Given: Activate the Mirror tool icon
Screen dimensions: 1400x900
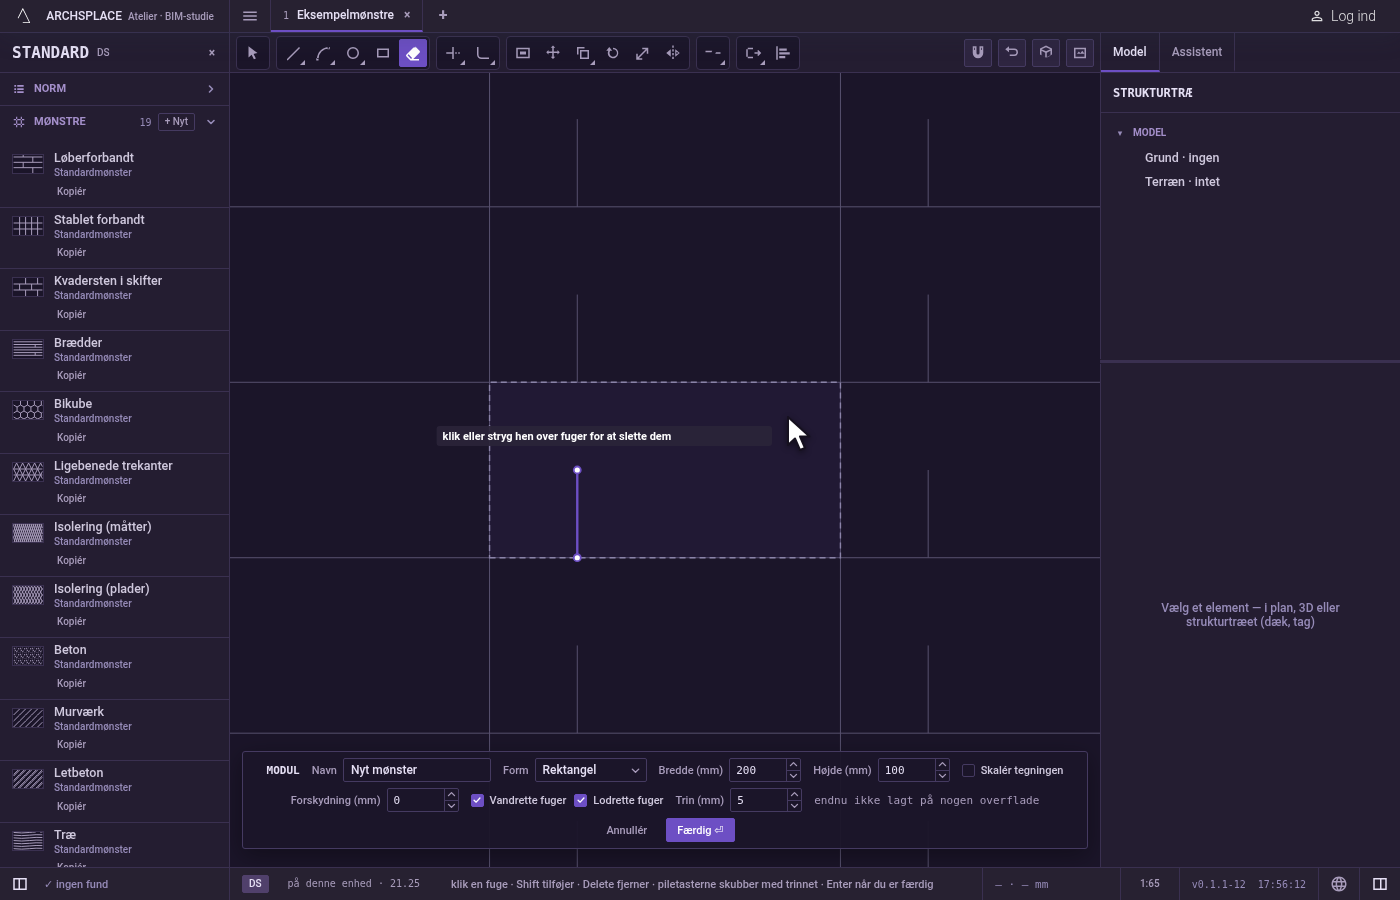Looking at the screenshot, I should click(x=673, y=53).
